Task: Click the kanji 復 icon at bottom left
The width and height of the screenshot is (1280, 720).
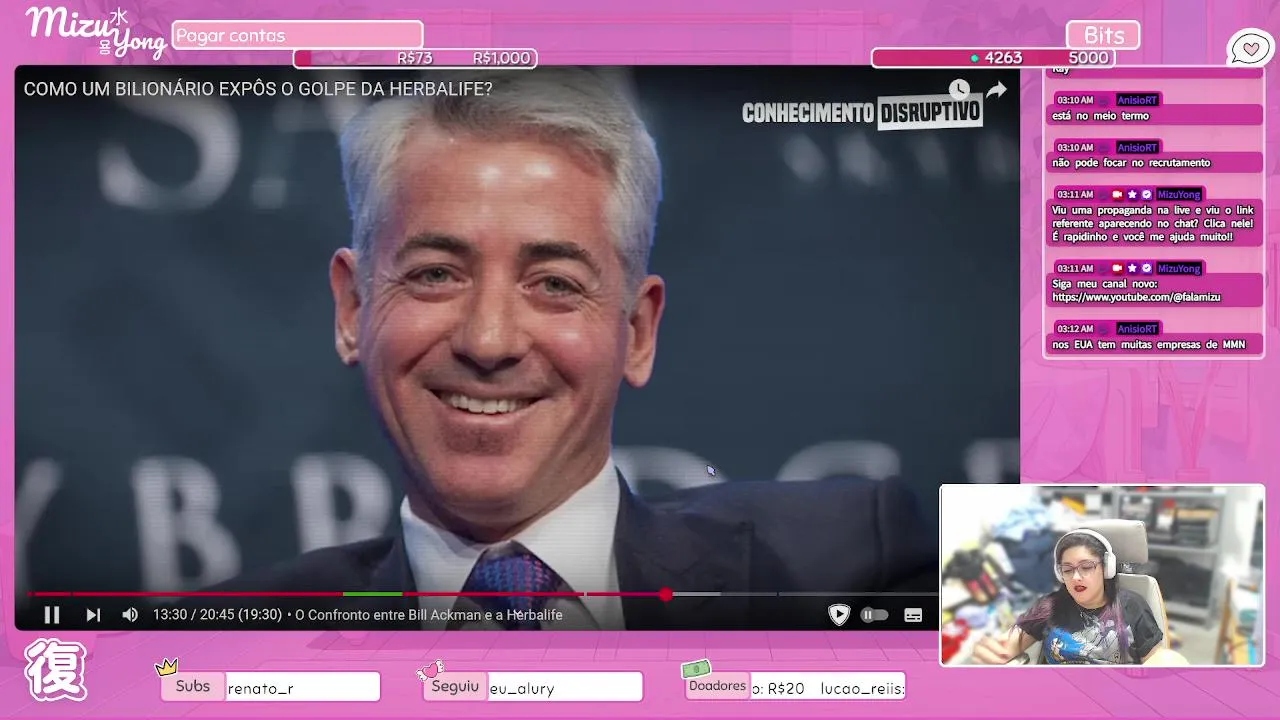Action: 56,670
